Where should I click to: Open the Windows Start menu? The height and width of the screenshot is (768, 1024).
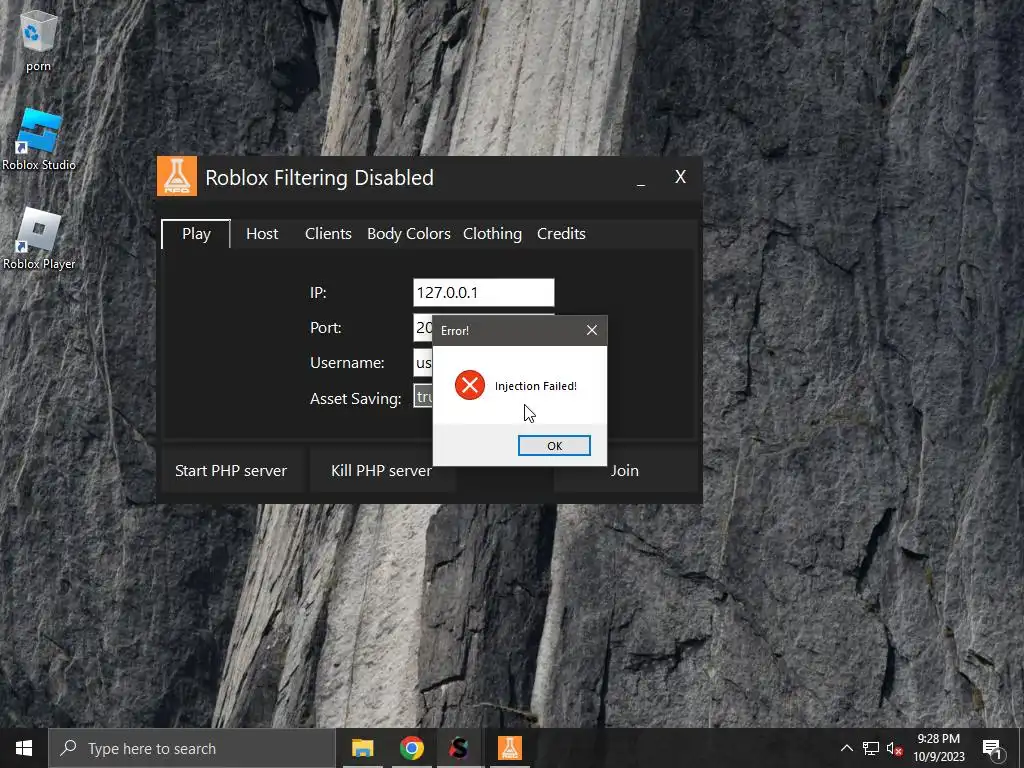24,748
